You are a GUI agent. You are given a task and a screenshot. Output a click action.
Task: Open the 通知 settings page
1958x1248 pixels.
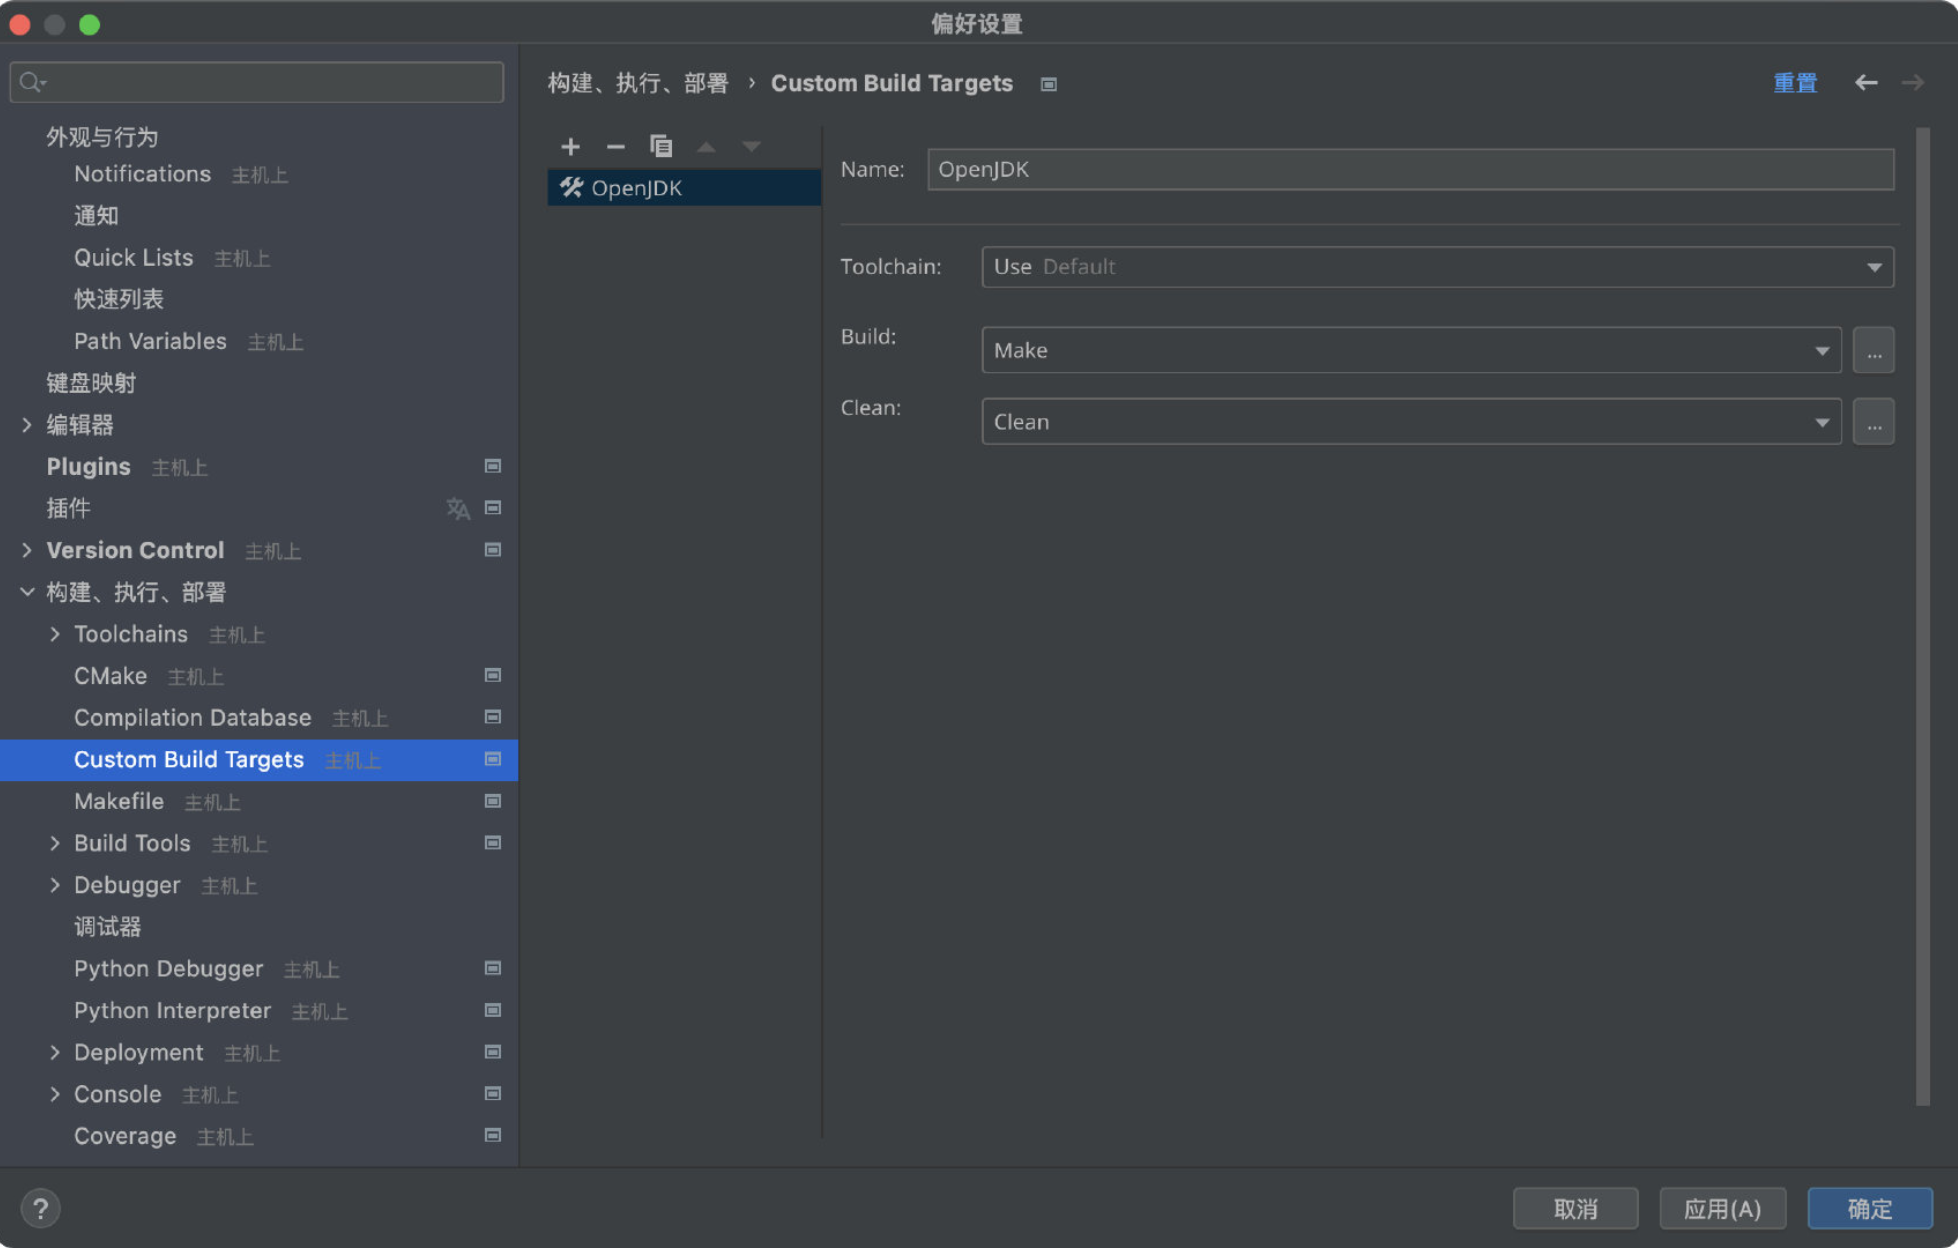tap(96, 216)
